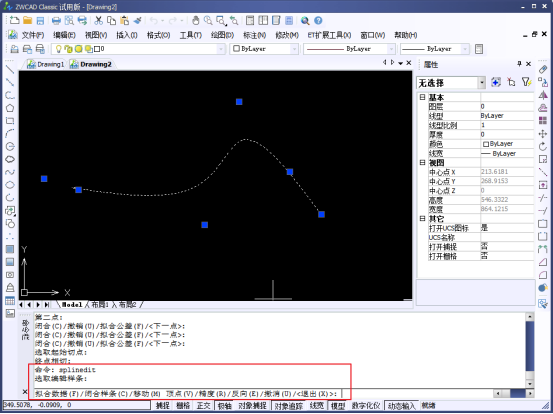
Task: Select the Rotate tool in right toolbar
Action: (x=543, y=146)
